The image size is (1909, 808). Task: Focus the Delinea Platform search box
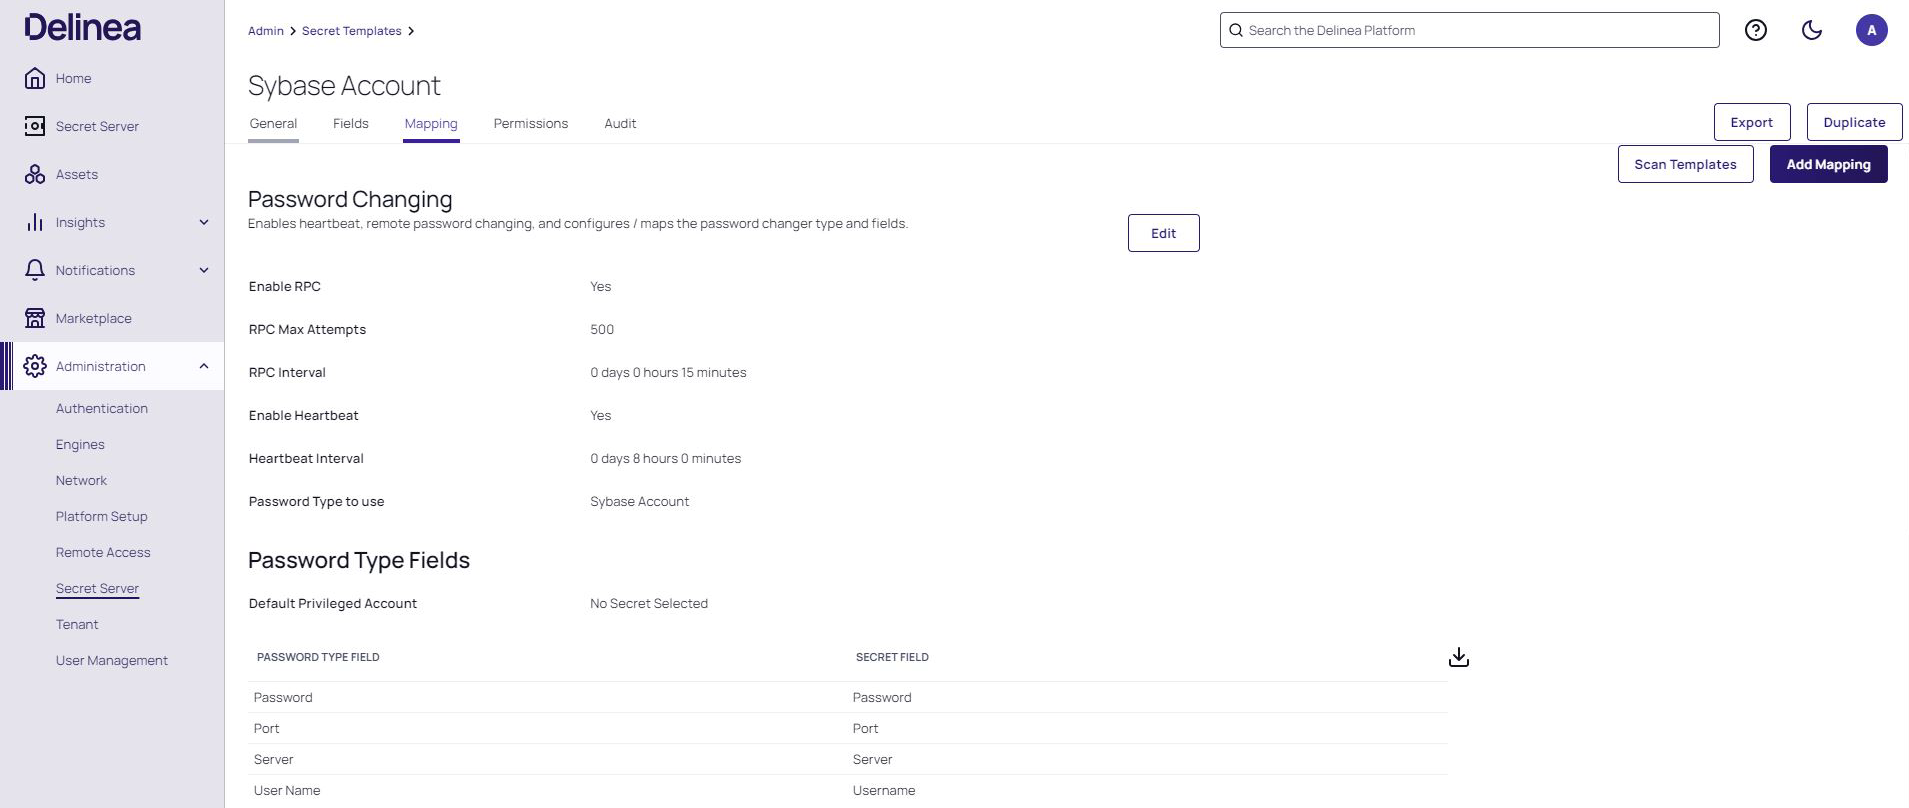coord(1470,30)
